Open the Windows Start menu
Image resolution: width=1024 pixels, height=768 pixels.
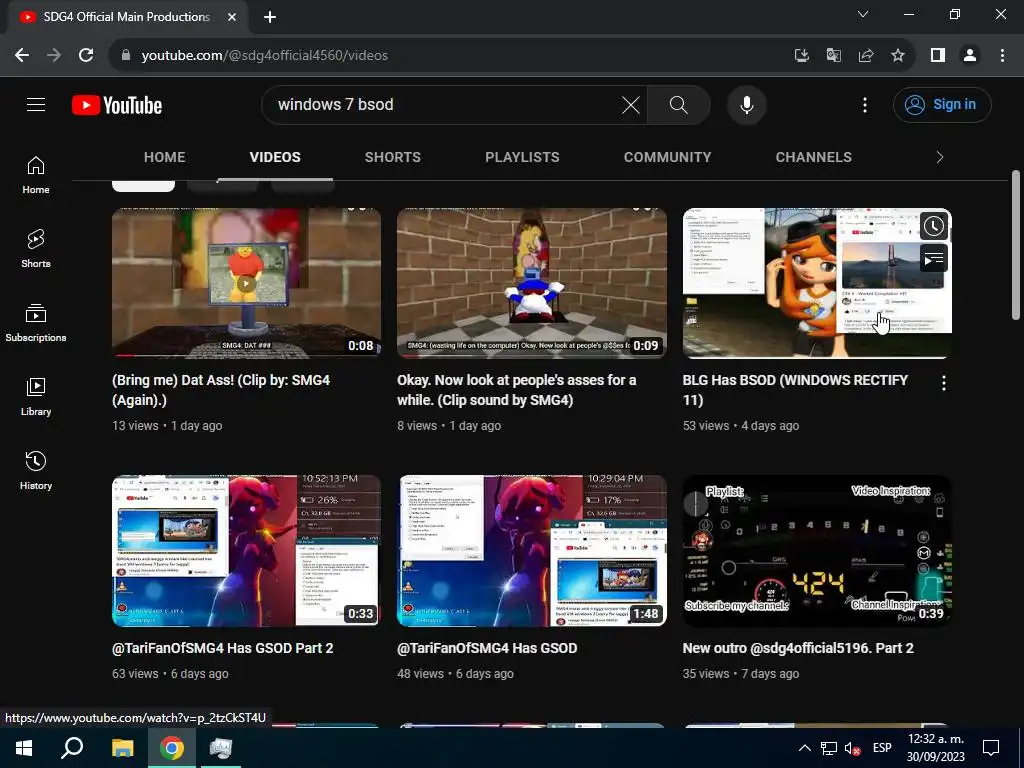[24, 748]
